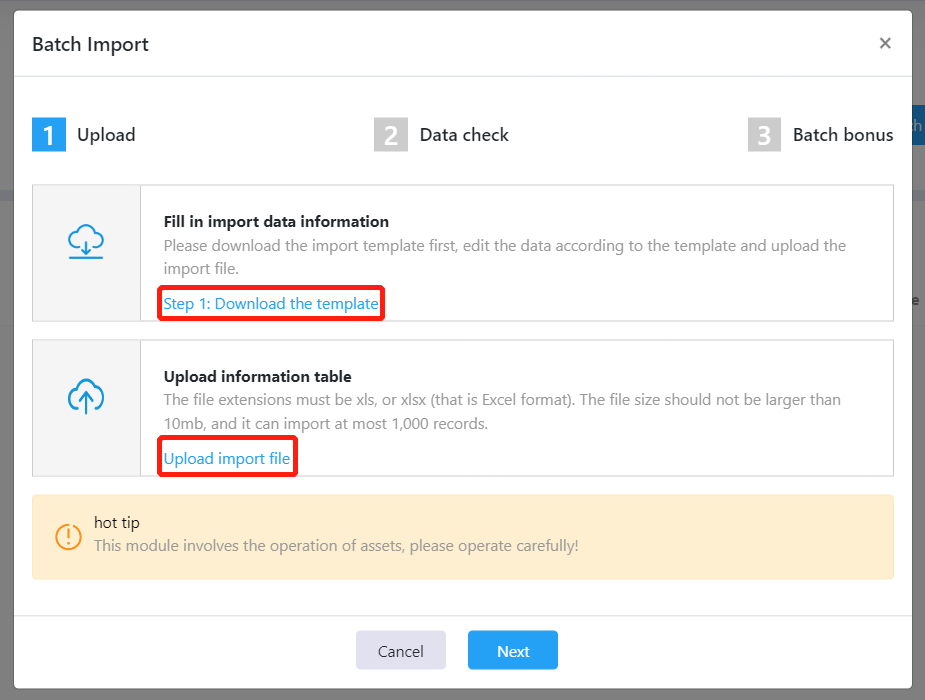Click the 'file extensions must be xls' description
Screen dimensions: 925x700
point(502,412)
